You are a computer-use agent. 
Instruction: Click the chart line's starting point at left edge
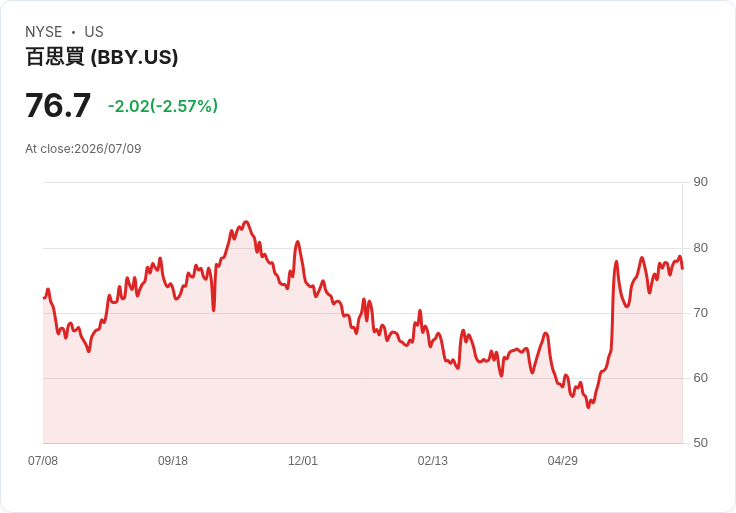[x=44, y=298]
